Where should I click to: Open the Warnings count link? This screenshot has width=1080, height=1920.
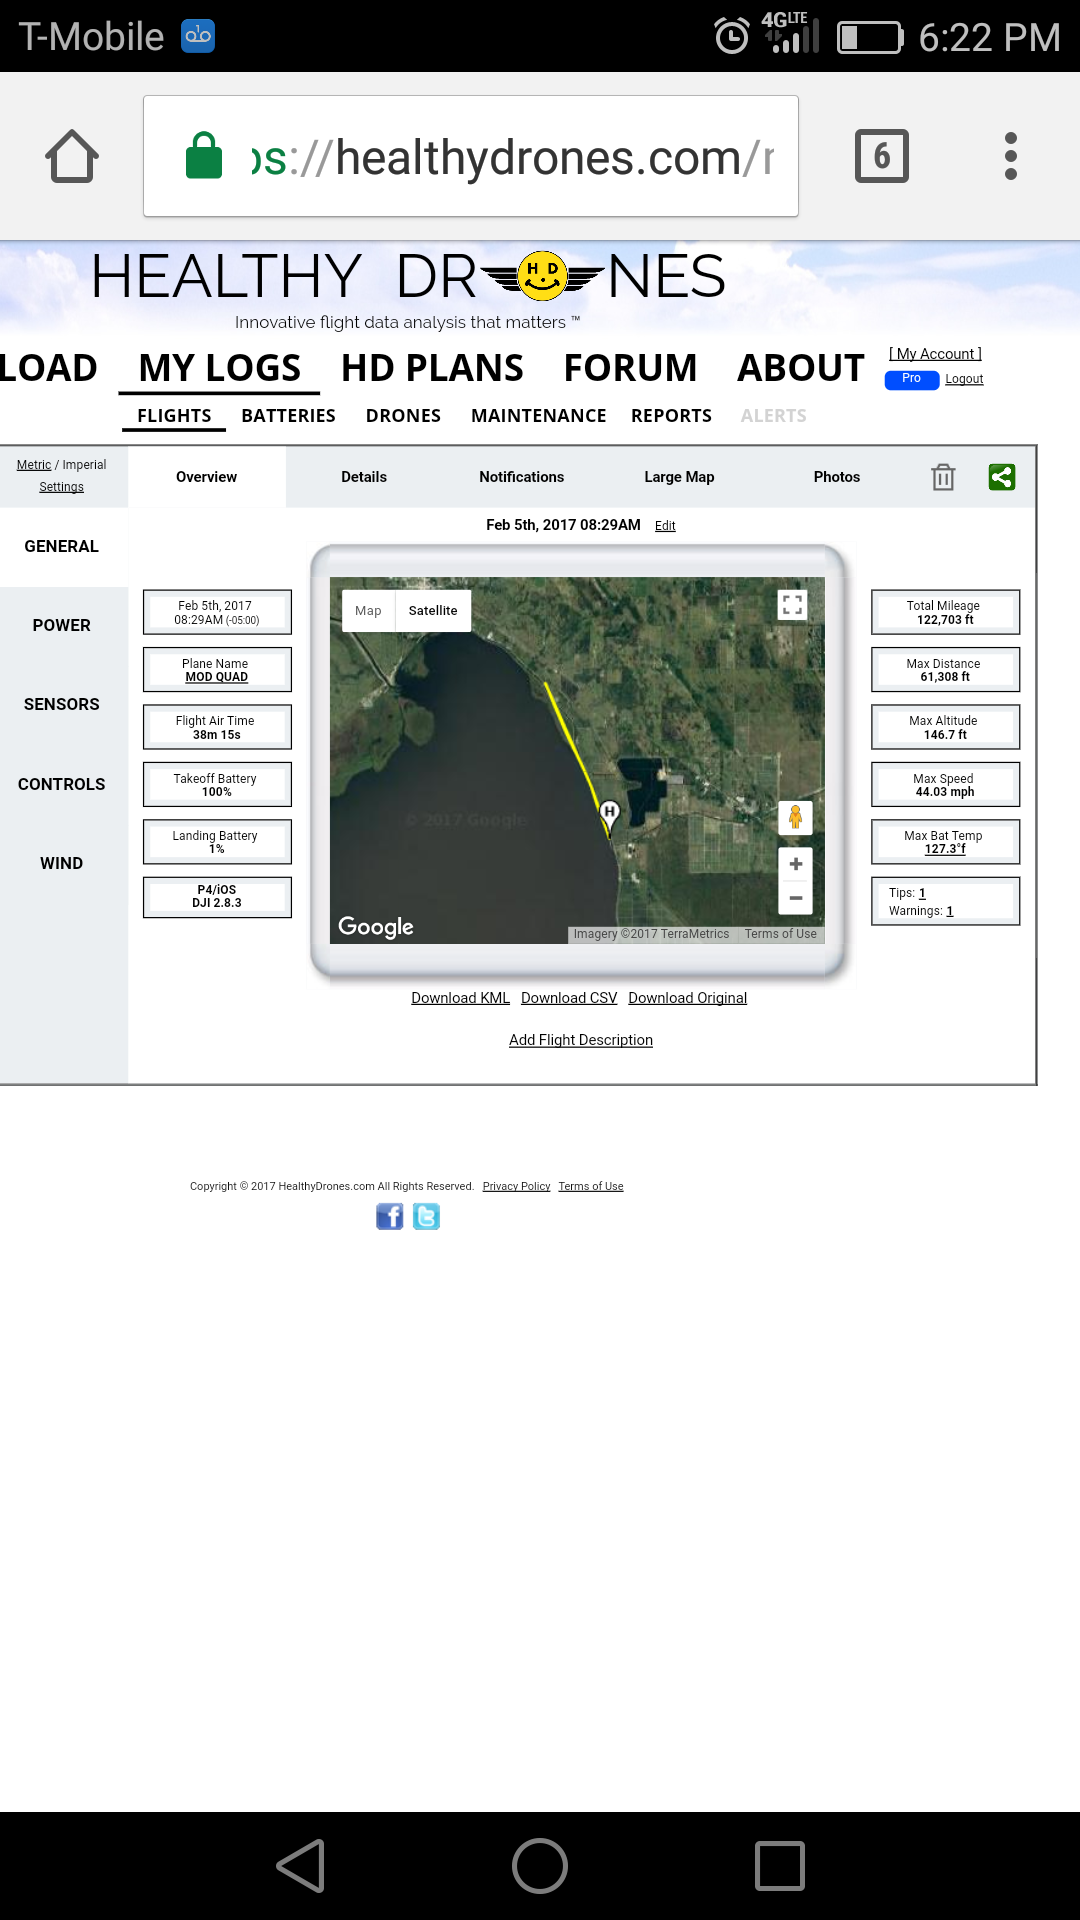tap(950, 911)
